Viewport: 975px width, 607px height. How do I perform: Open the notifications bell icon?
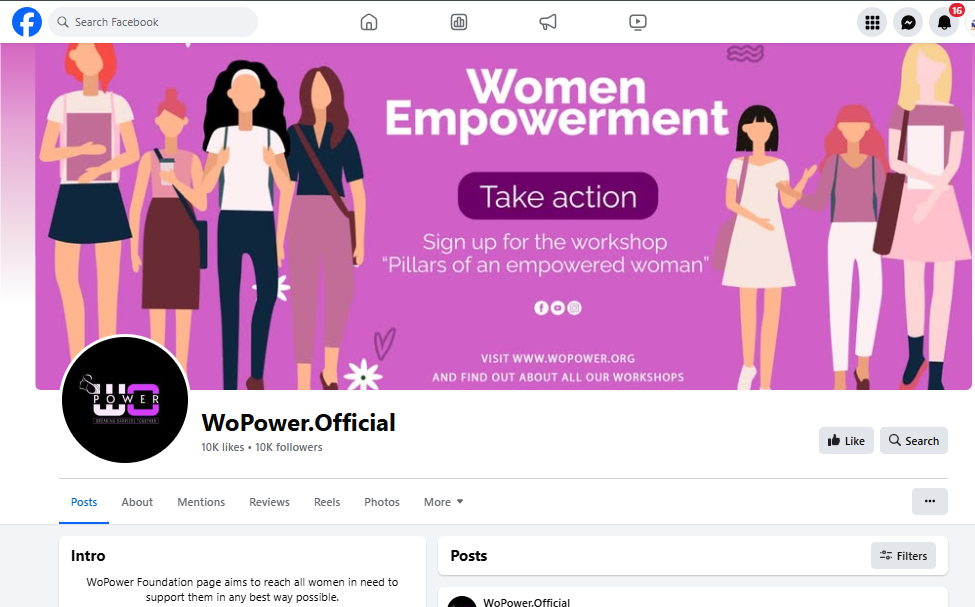tap(944, 22)
